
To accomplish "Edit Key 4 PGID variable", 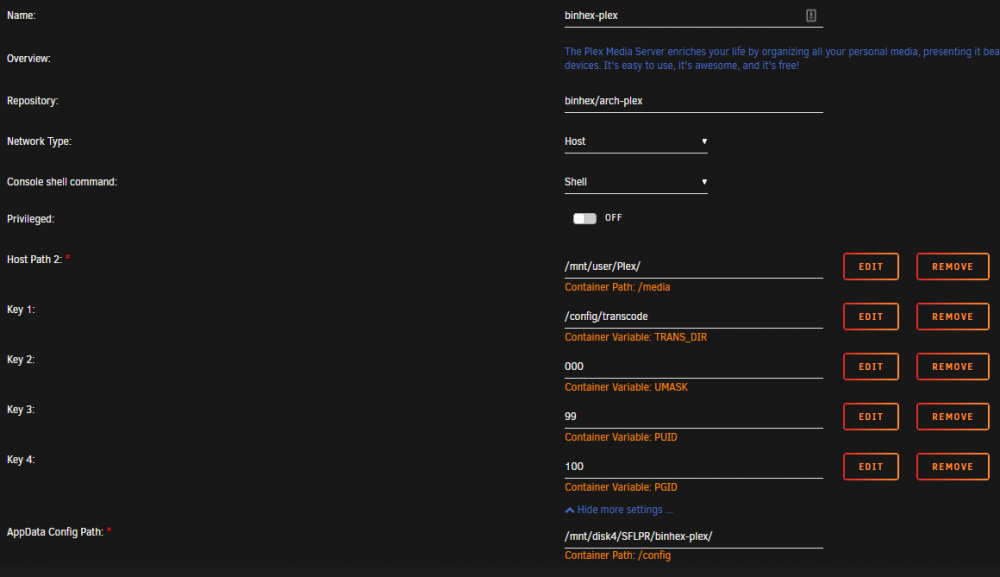I will (871, 467).
